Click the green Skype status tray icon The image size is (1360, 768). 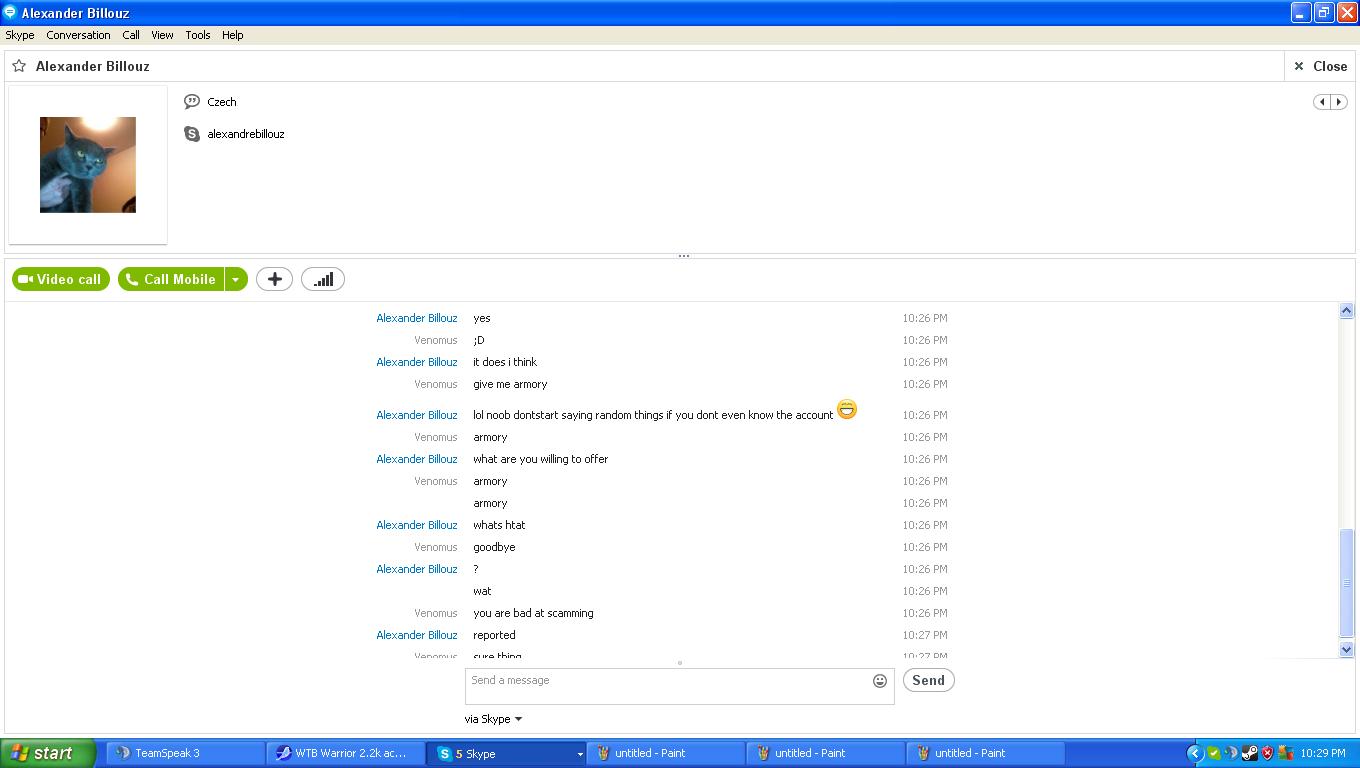(1214, 753)
